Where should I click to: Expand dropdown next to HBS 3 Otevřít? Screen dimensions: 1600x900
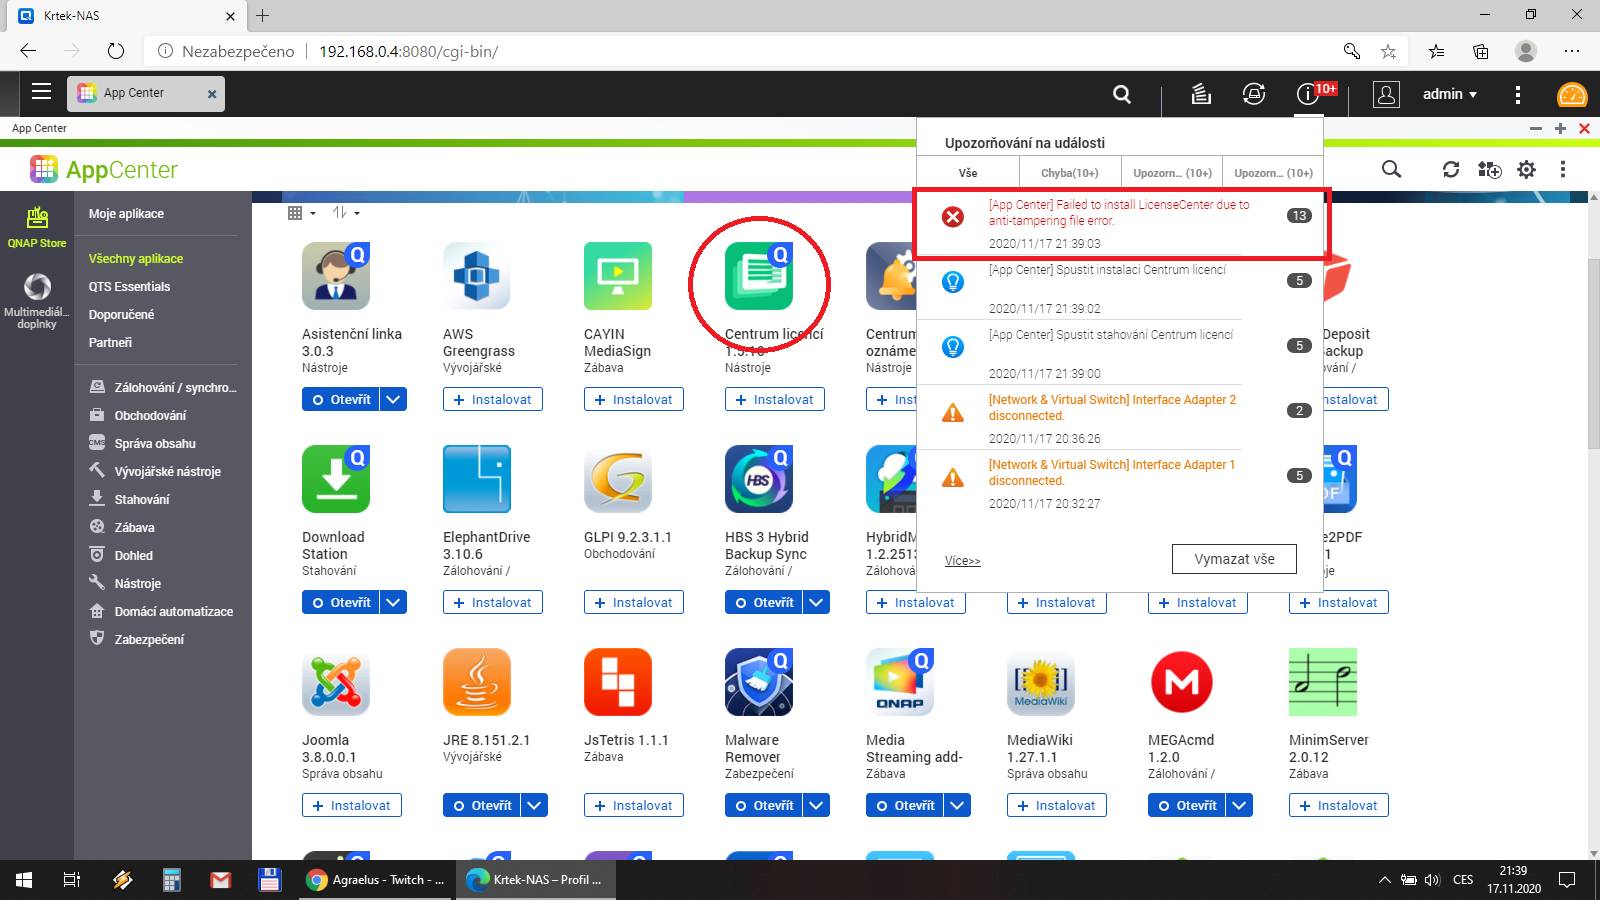click(817, 602)
